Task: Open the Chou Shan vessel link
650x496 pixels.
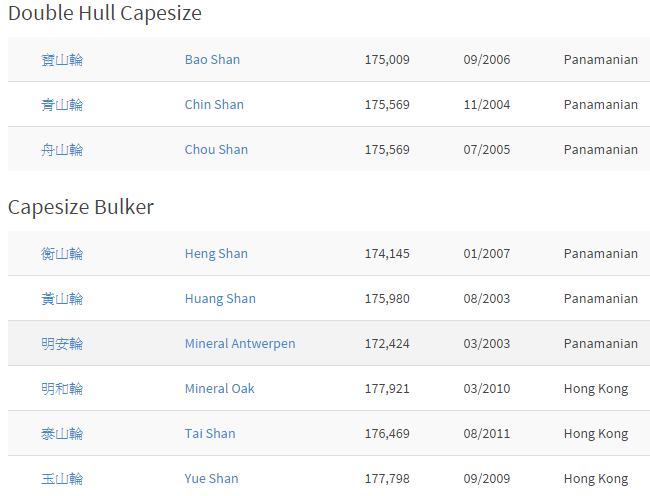Action: pyautogui.click(x=216, y=150)
